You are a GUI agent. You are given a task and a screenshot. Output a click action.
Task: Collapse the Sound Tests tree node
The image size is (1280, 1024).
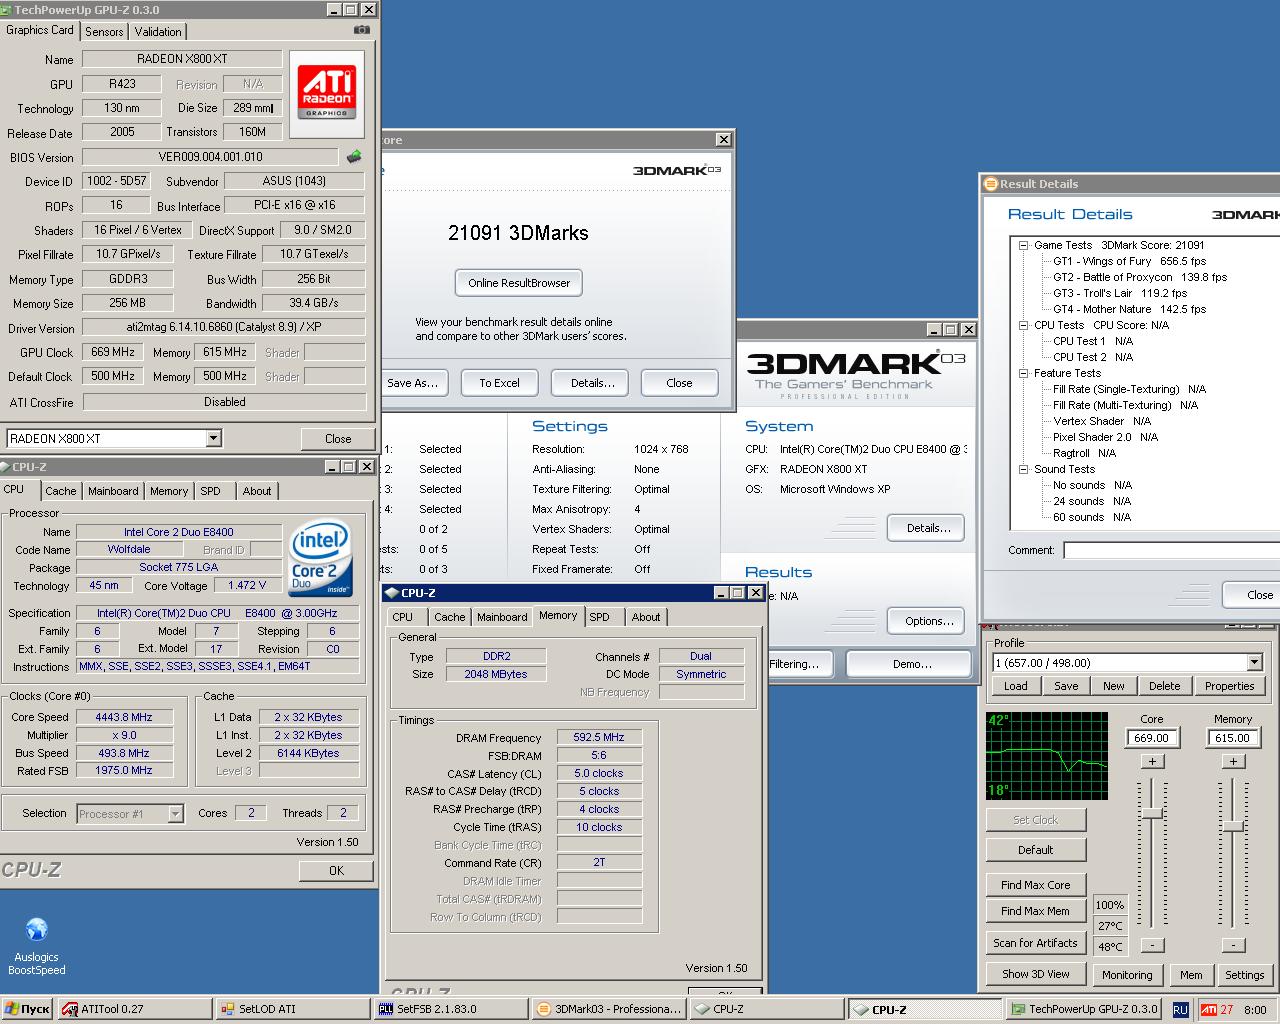coord(1024,469)
